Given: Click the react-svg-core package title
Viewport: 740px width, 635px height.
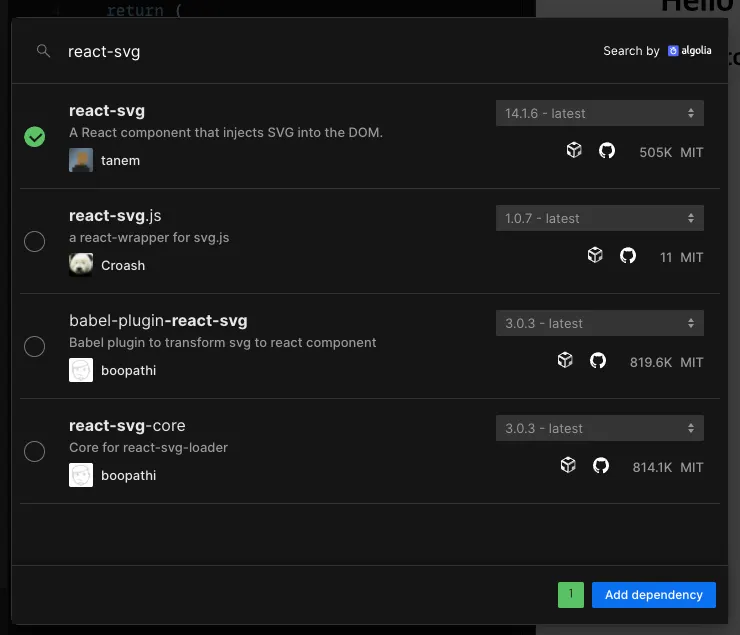Looking at the screenshot, I should 127,426.
